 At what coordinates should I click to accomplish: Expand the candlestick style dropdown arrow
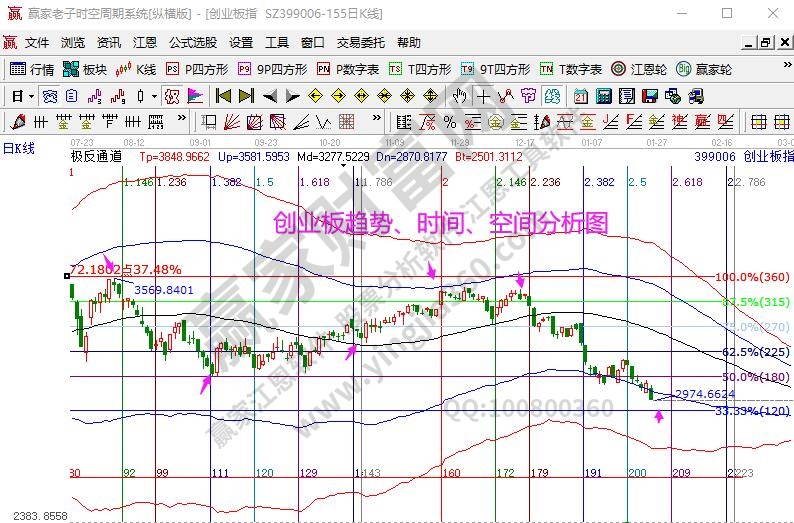click(x=153, y=97)
